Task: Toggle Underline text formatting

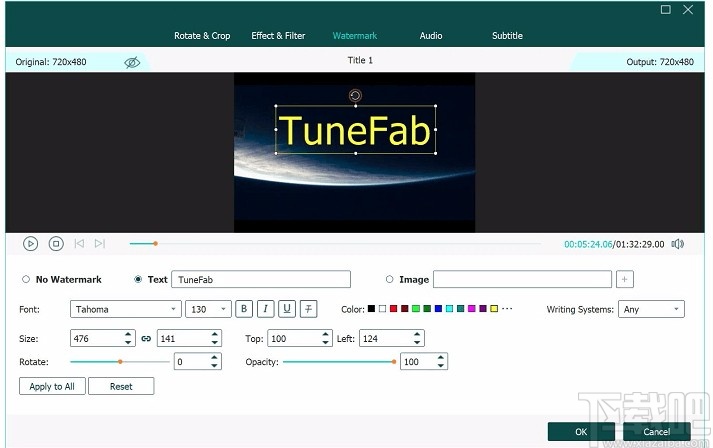Action: click(x=287, y=309)
